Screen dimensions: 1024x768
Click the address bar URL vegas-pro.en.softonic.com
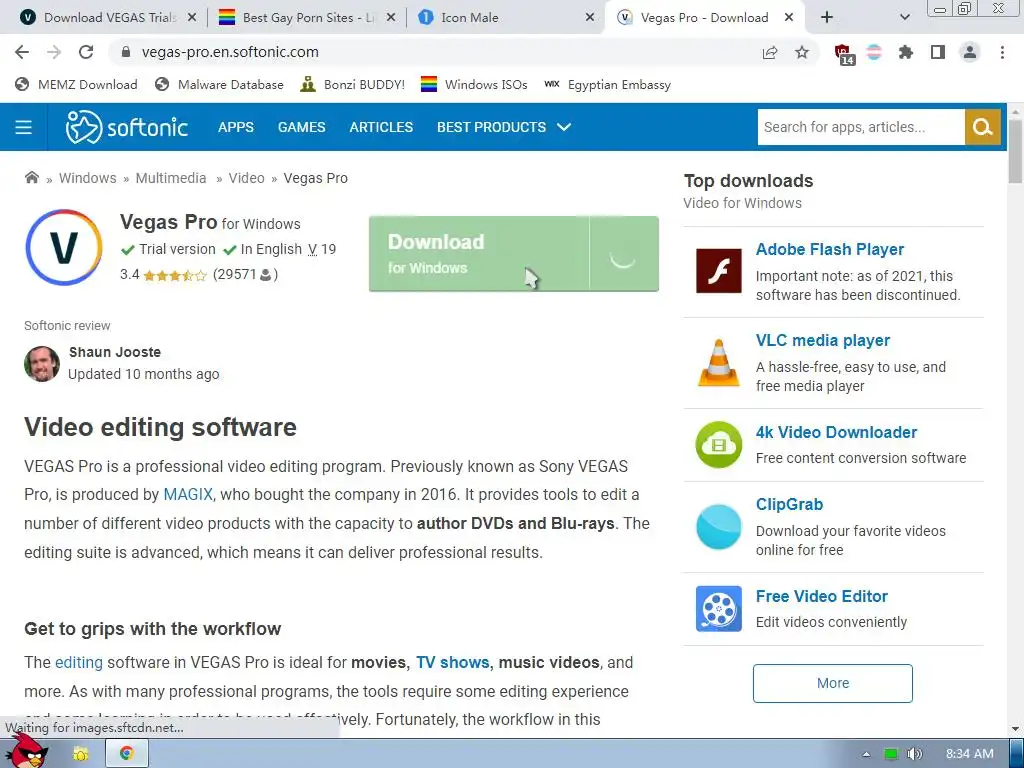[230, 52]
